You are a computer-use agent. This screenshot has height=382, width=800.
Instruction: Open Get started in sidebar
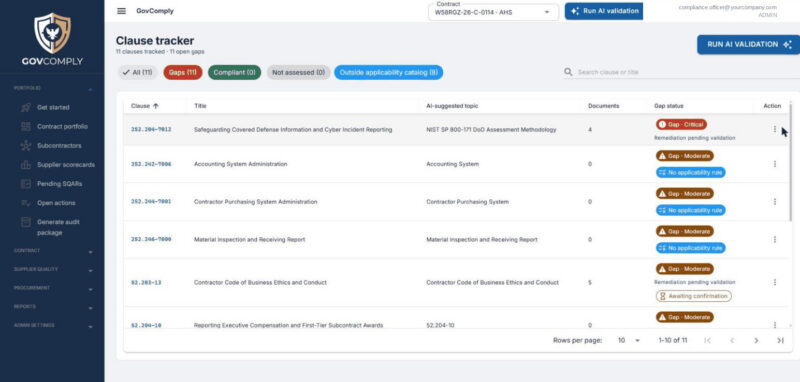click(x=53, y=108)
